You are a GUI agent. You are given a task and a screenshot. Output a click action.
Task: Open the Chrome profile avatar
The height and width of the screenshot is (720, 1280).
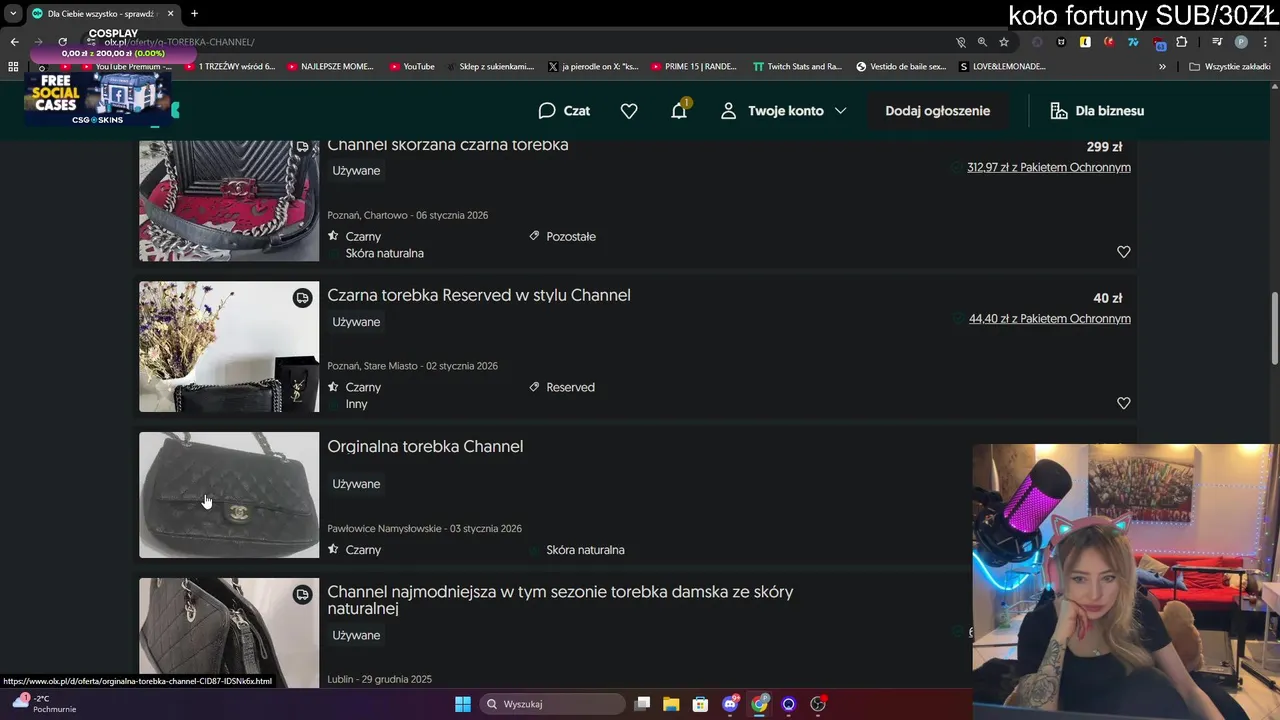[1241, 42]
